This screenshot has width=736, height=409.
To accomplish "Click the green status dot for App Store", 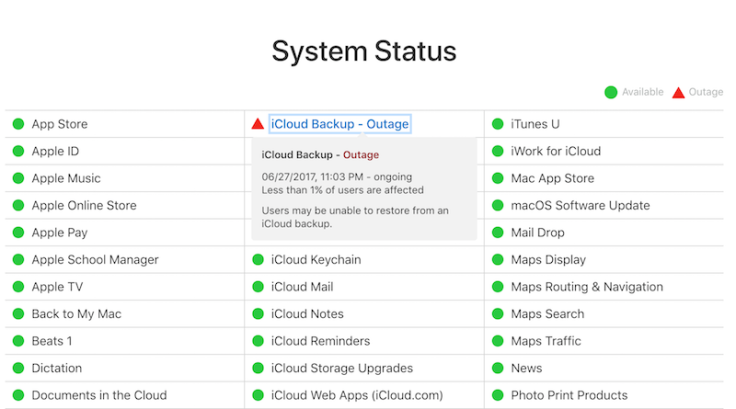I will point(18,124).
